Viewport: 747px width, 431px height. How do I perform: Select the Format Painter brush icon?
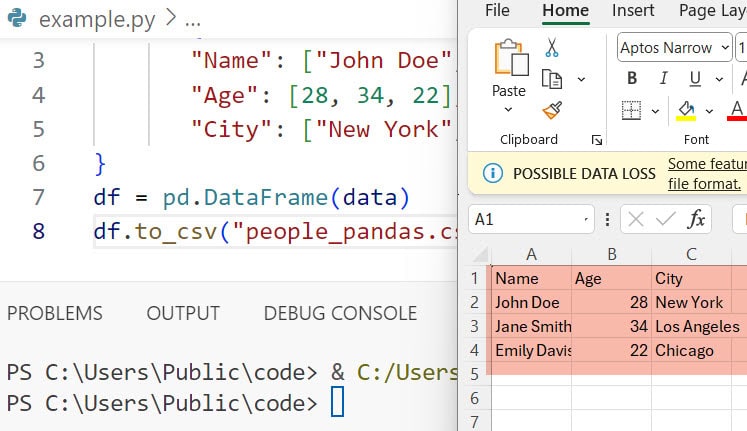[x=552, y=110]
